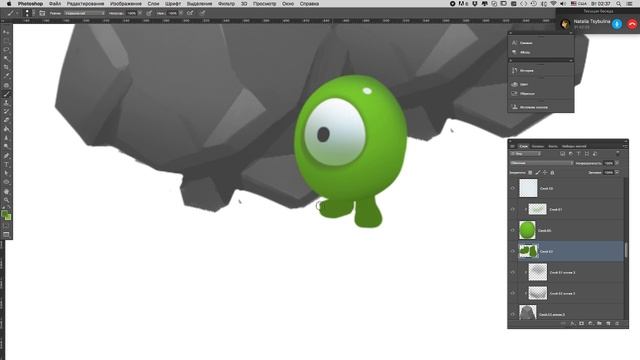This screenshot has width=640, height=360.
Task: Create a new layer group folder
Action: pos(599,323)
